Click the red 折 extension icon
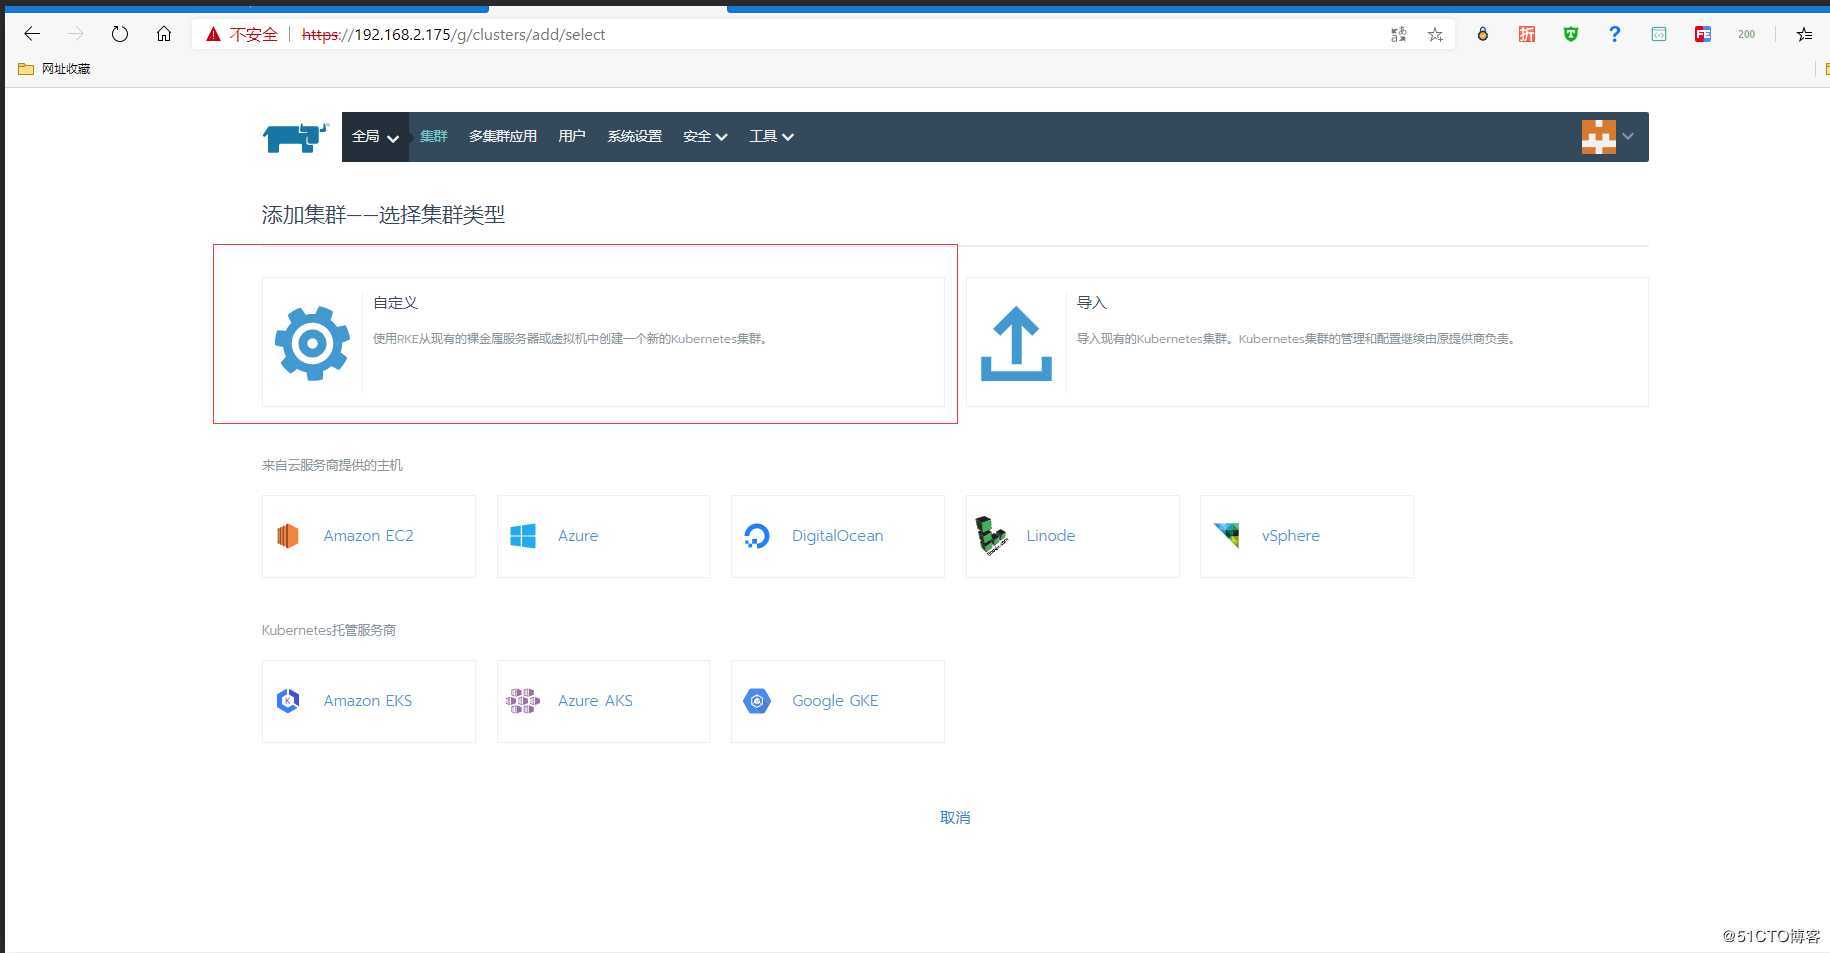 [x=1527, y=34]
